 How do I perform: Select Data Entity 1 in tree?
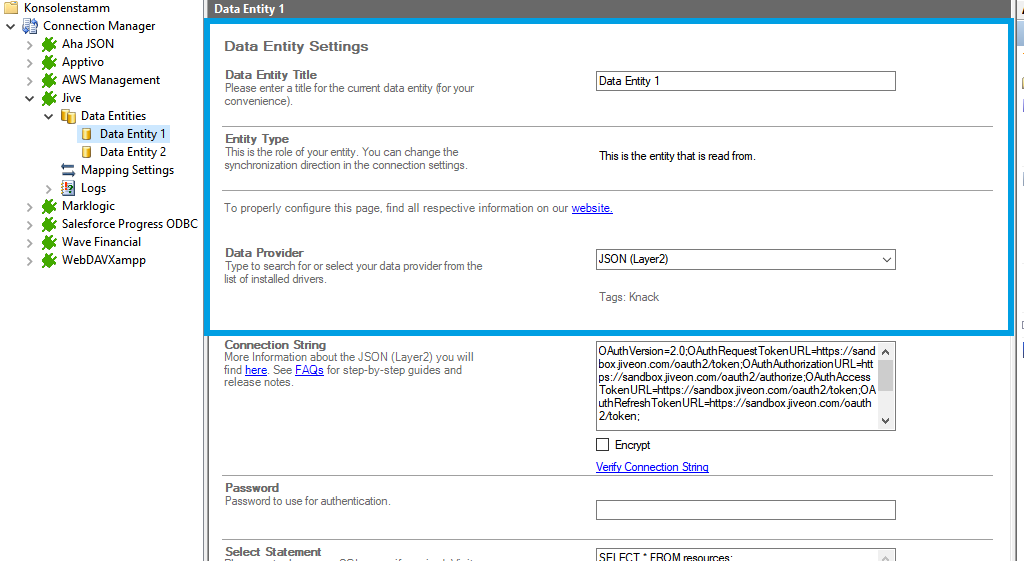coord(132,134)
